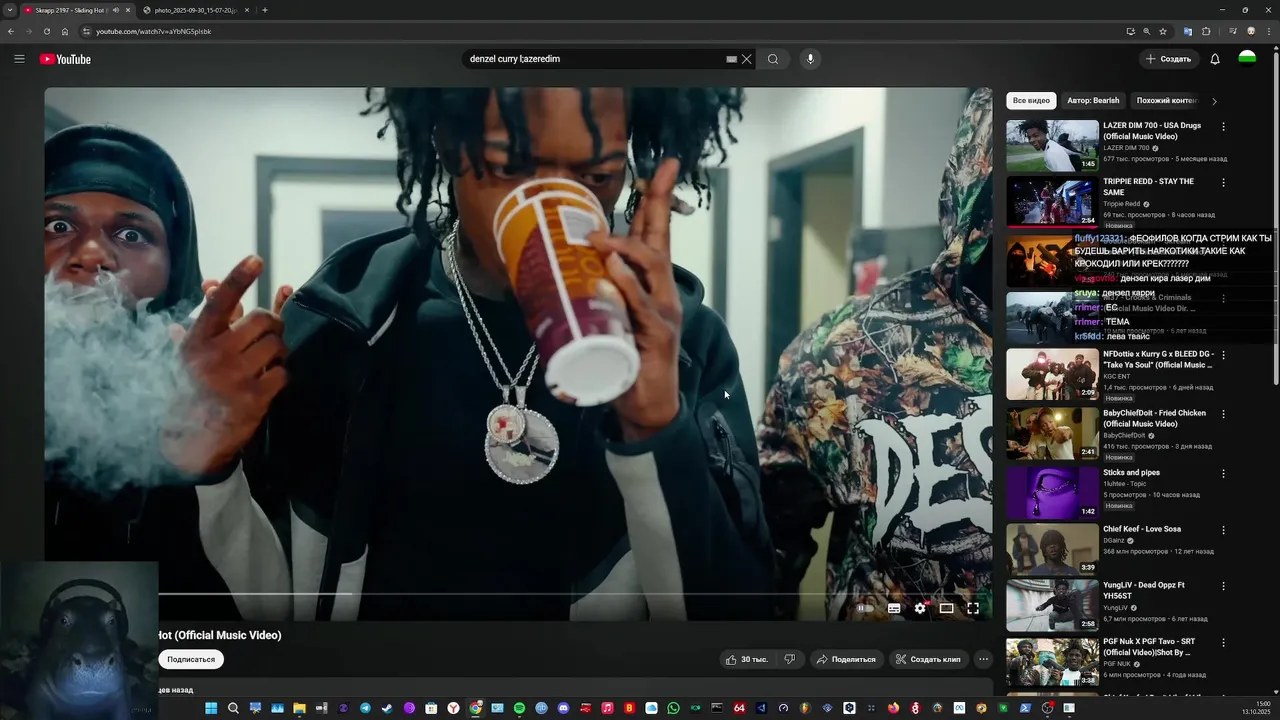Open Windows taskbar search
This screenshot has width=1280, height=720.
[x=233, y=708]
